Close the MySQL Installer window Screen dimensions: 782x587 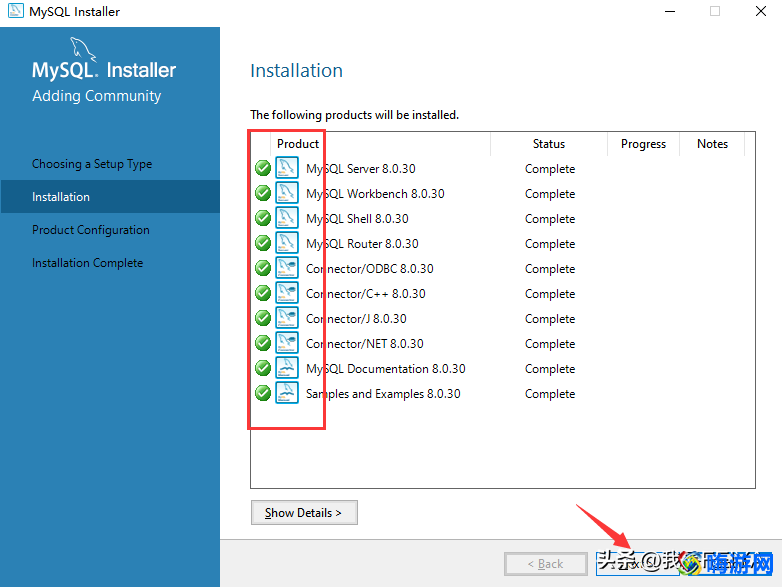[x=761, y=11]
